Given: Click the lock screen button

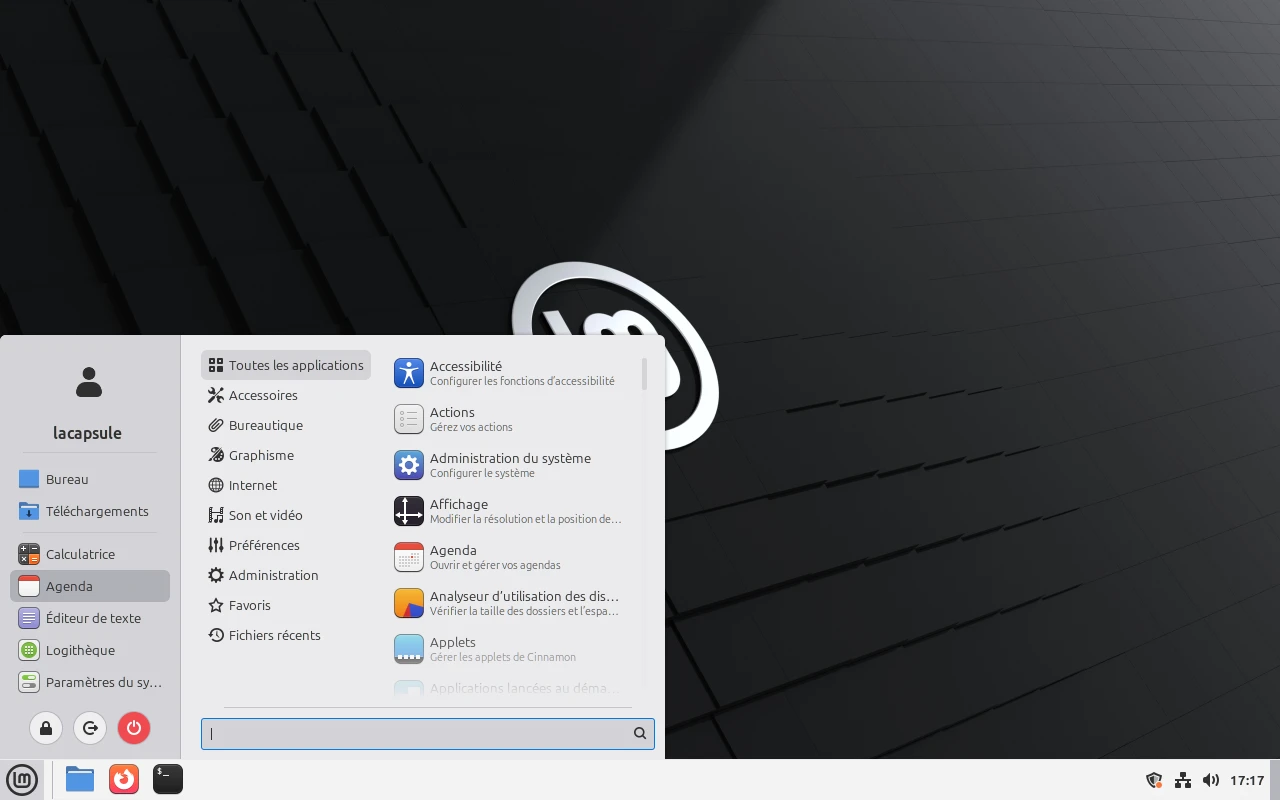Looking at the screenshot, I should pyautogui.click(x=46, y=728).
